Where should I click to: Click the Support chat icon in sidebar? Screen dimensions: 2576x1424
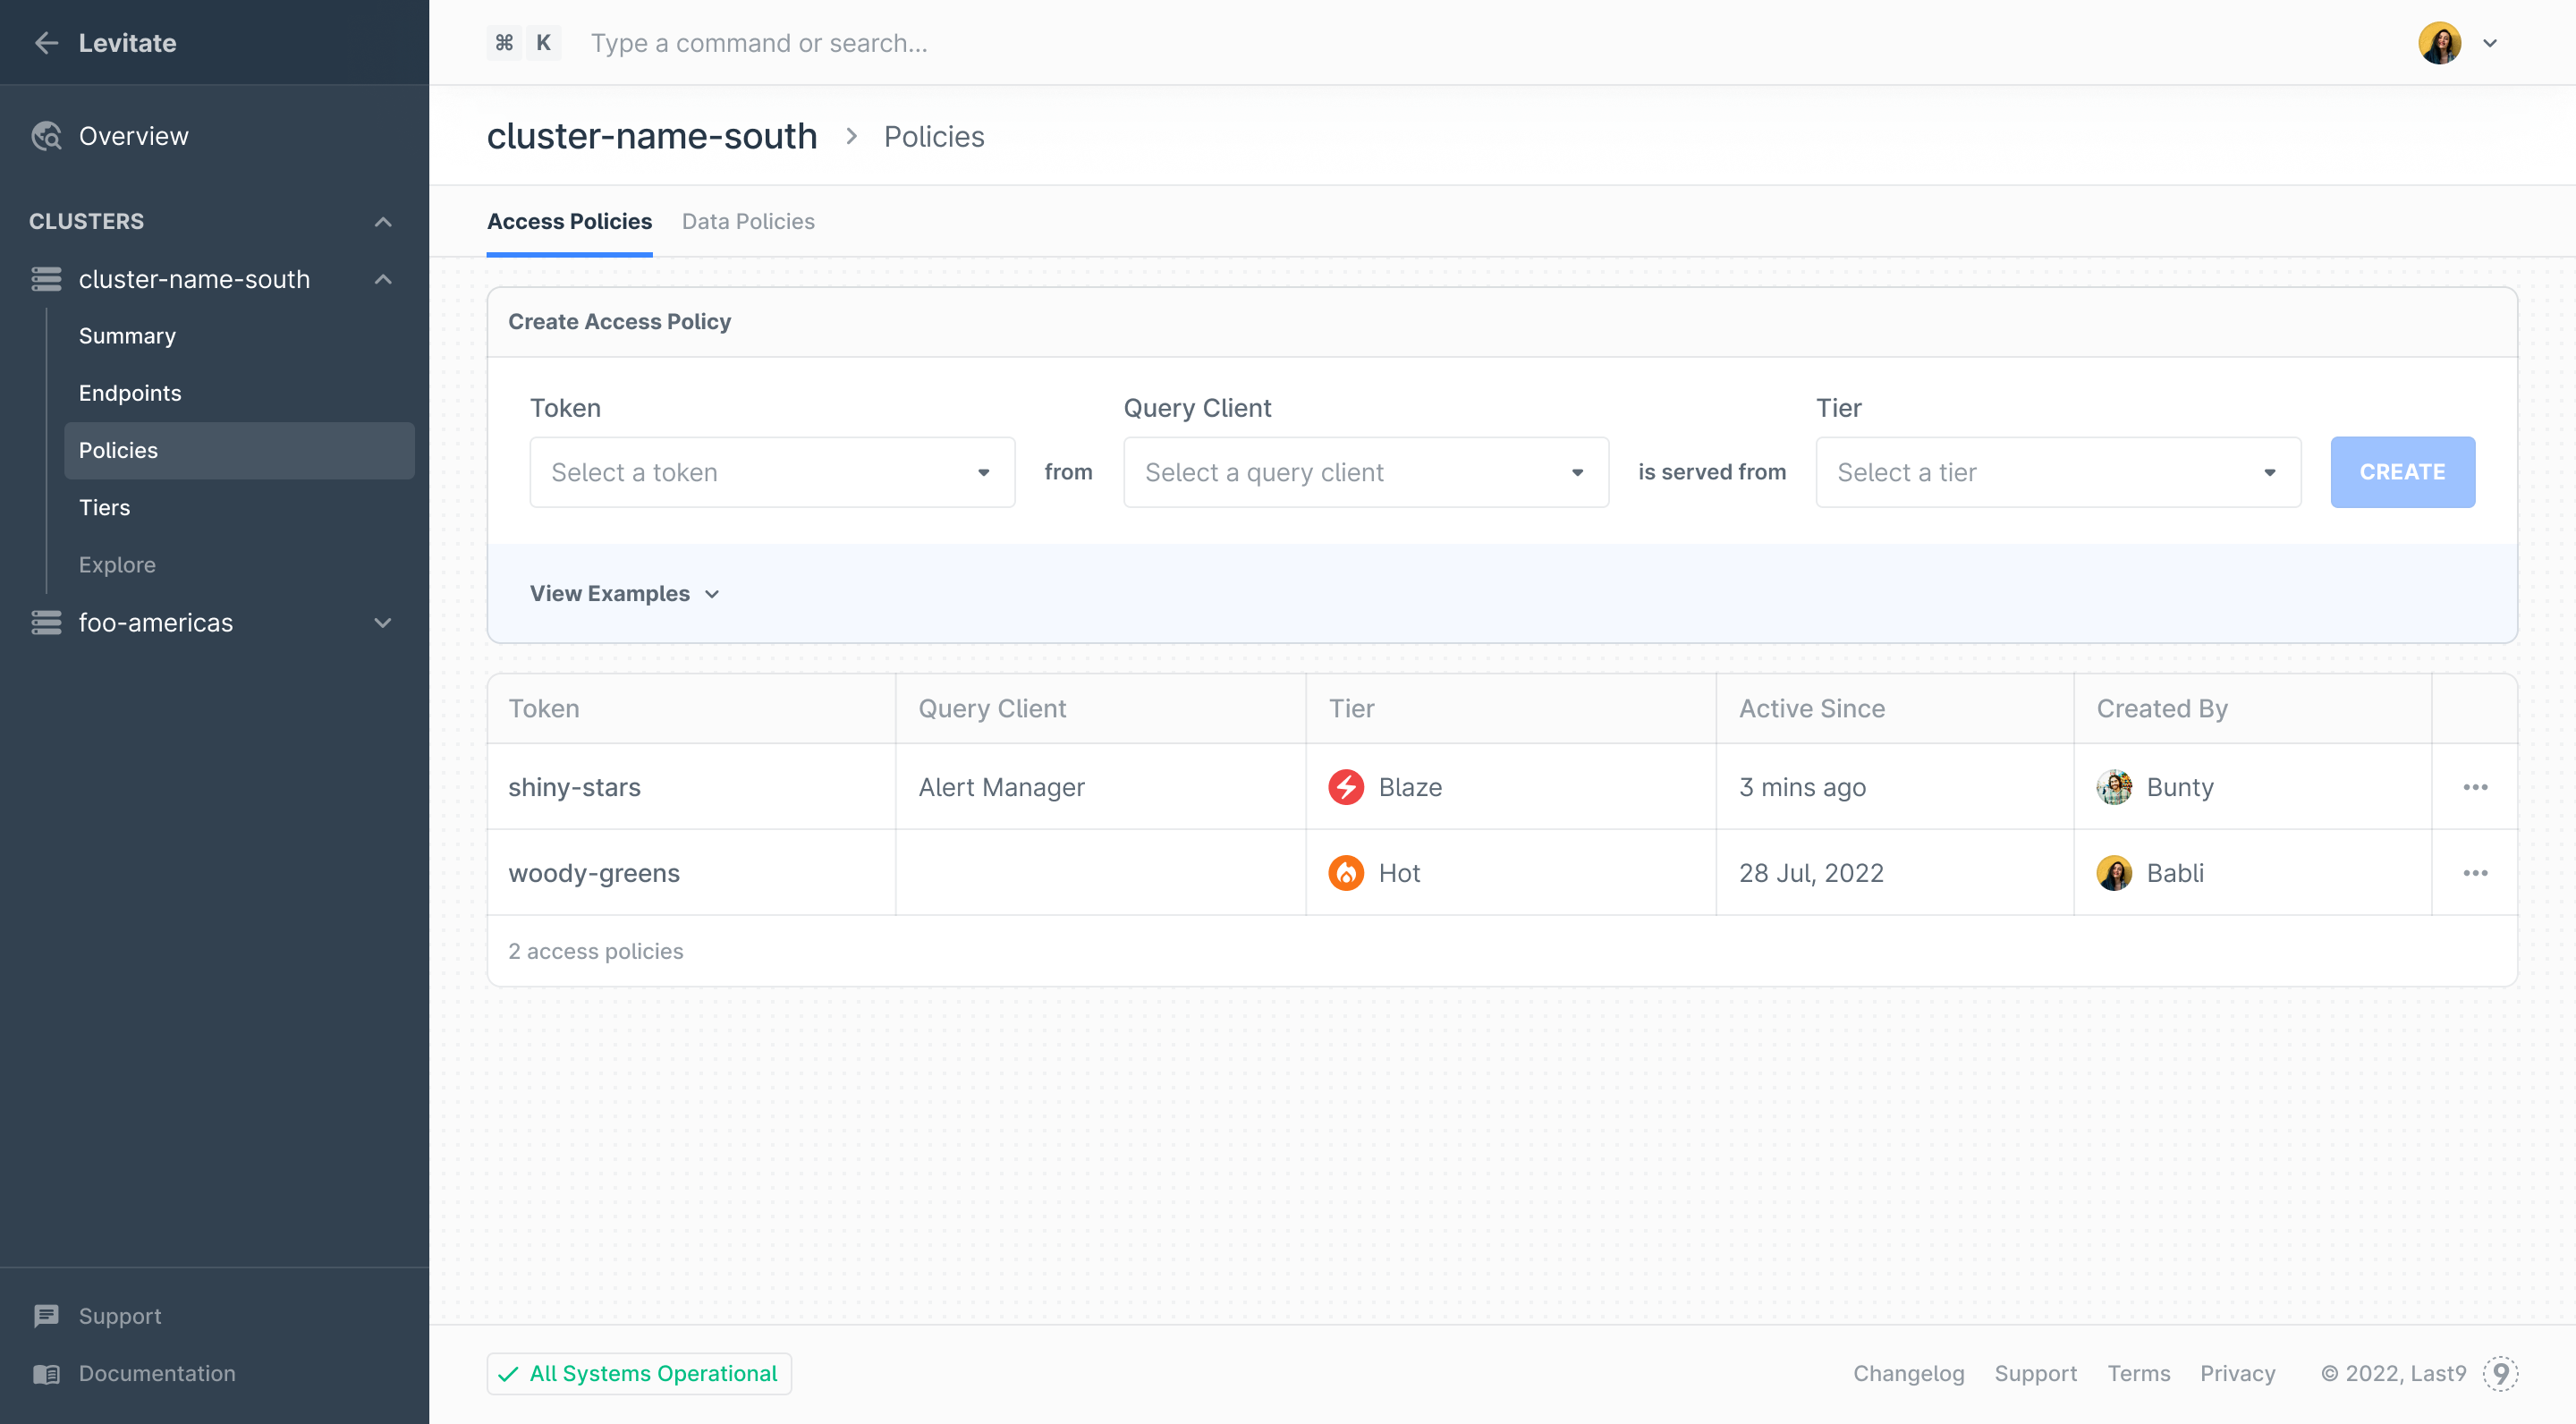(46, 1316)
